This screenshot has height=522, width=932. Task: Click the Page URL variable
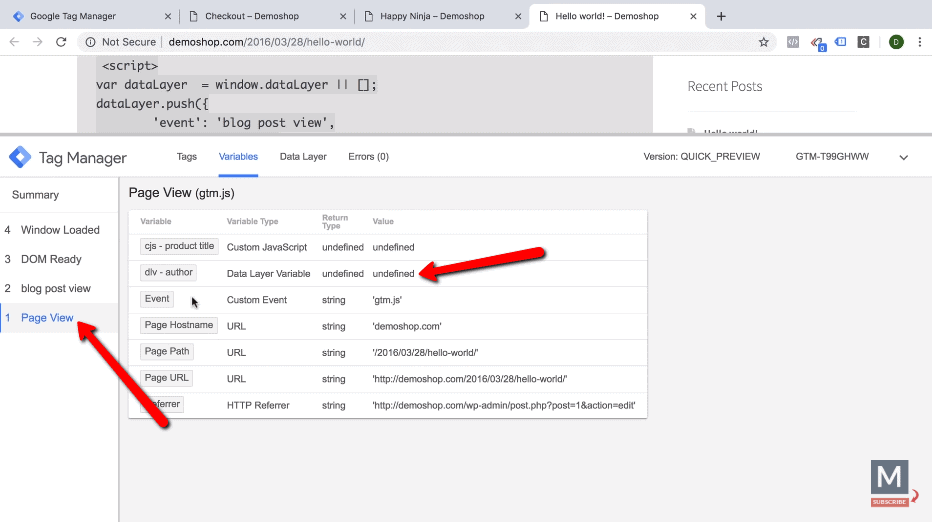point(166,378)
